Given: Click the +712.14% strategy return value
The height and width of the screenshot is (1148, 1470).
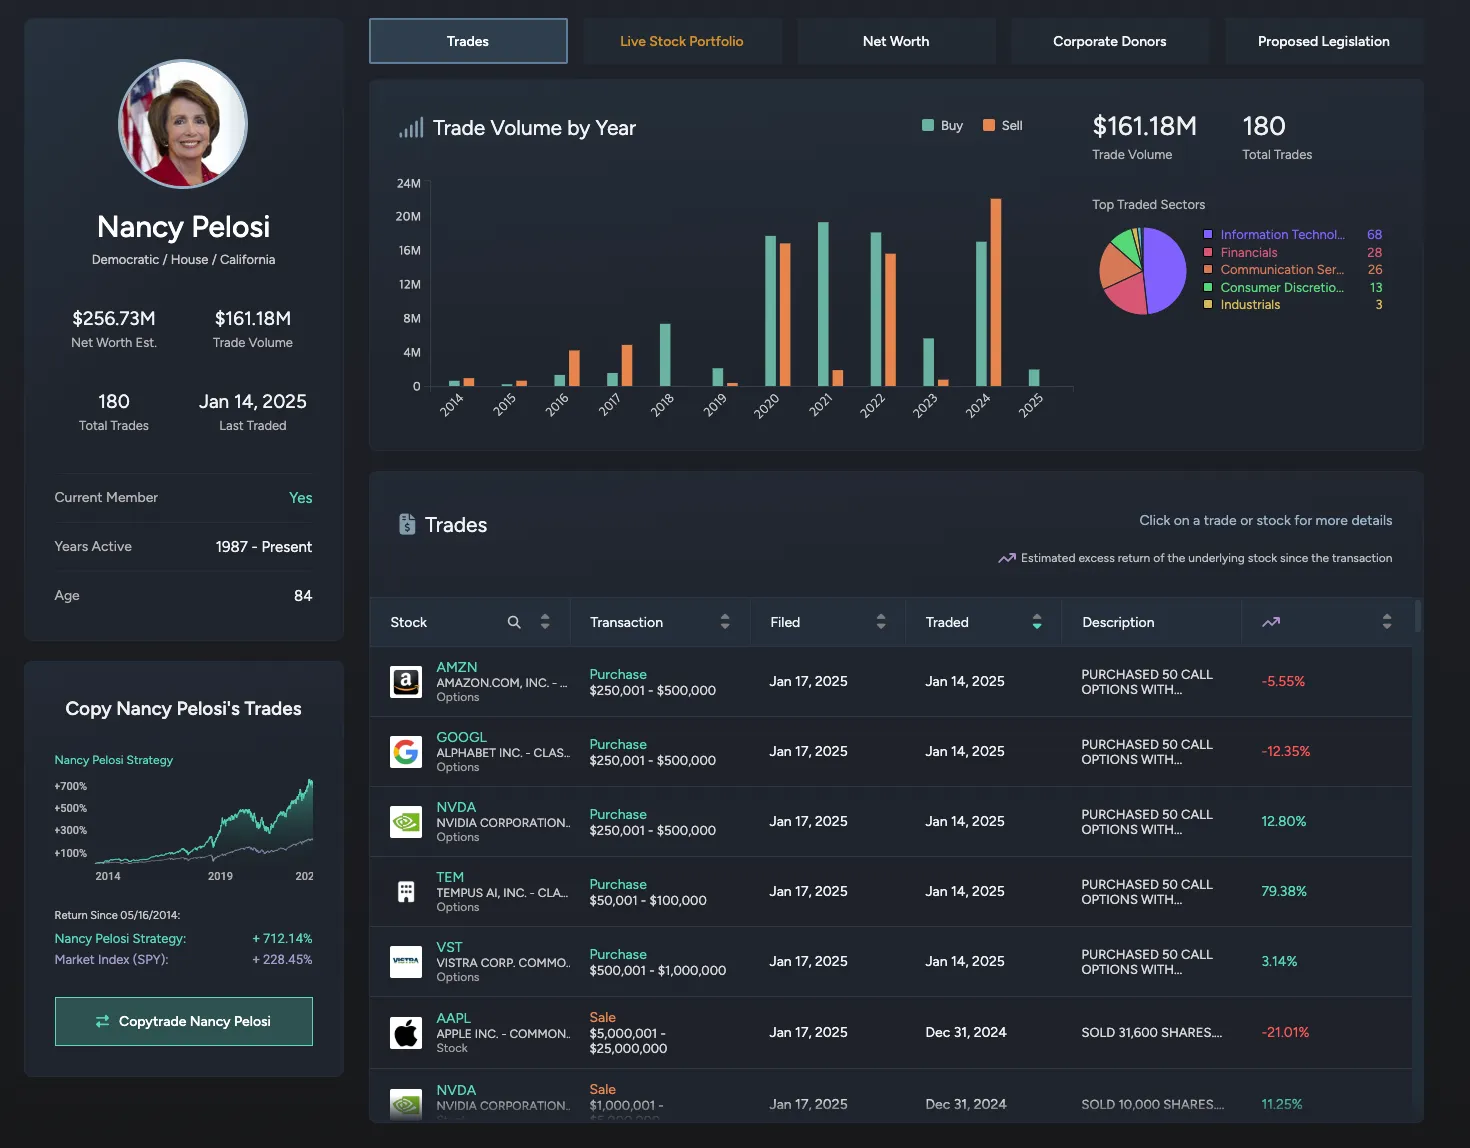Looking at the screenshot, I should coord(282,938).
